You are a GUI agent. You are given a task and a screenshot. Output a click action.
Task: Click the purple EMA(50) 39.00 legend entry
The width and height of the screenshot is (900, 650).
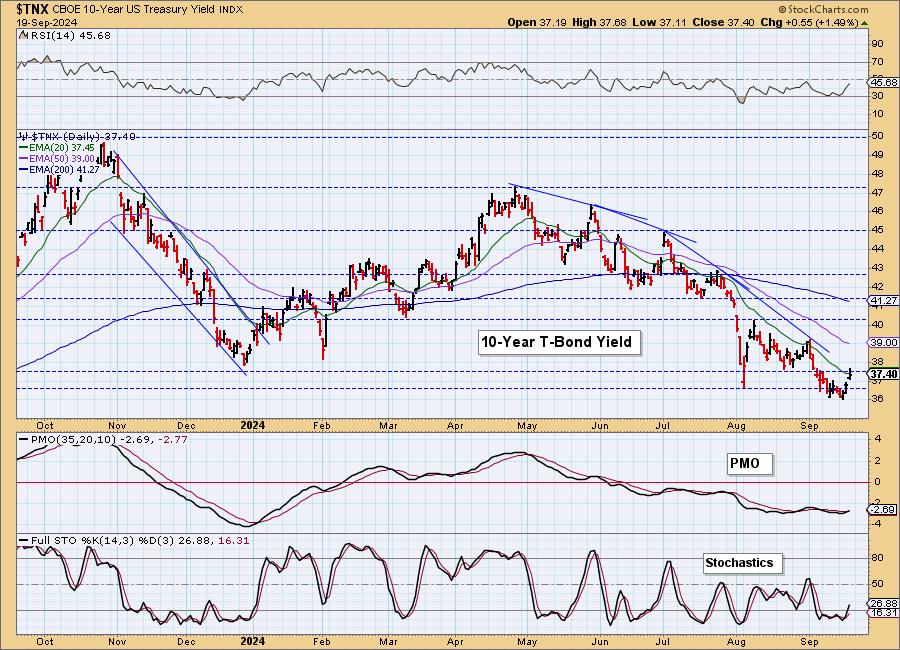click(56, 158)
